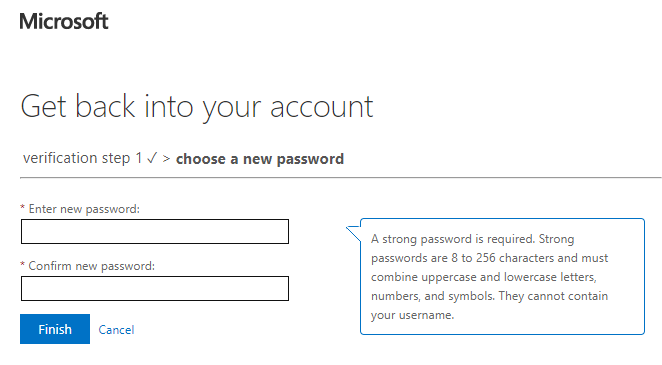Viewport: 662px width, 365px height.
Task: Click the Finish button
Action: pos(55,329)
